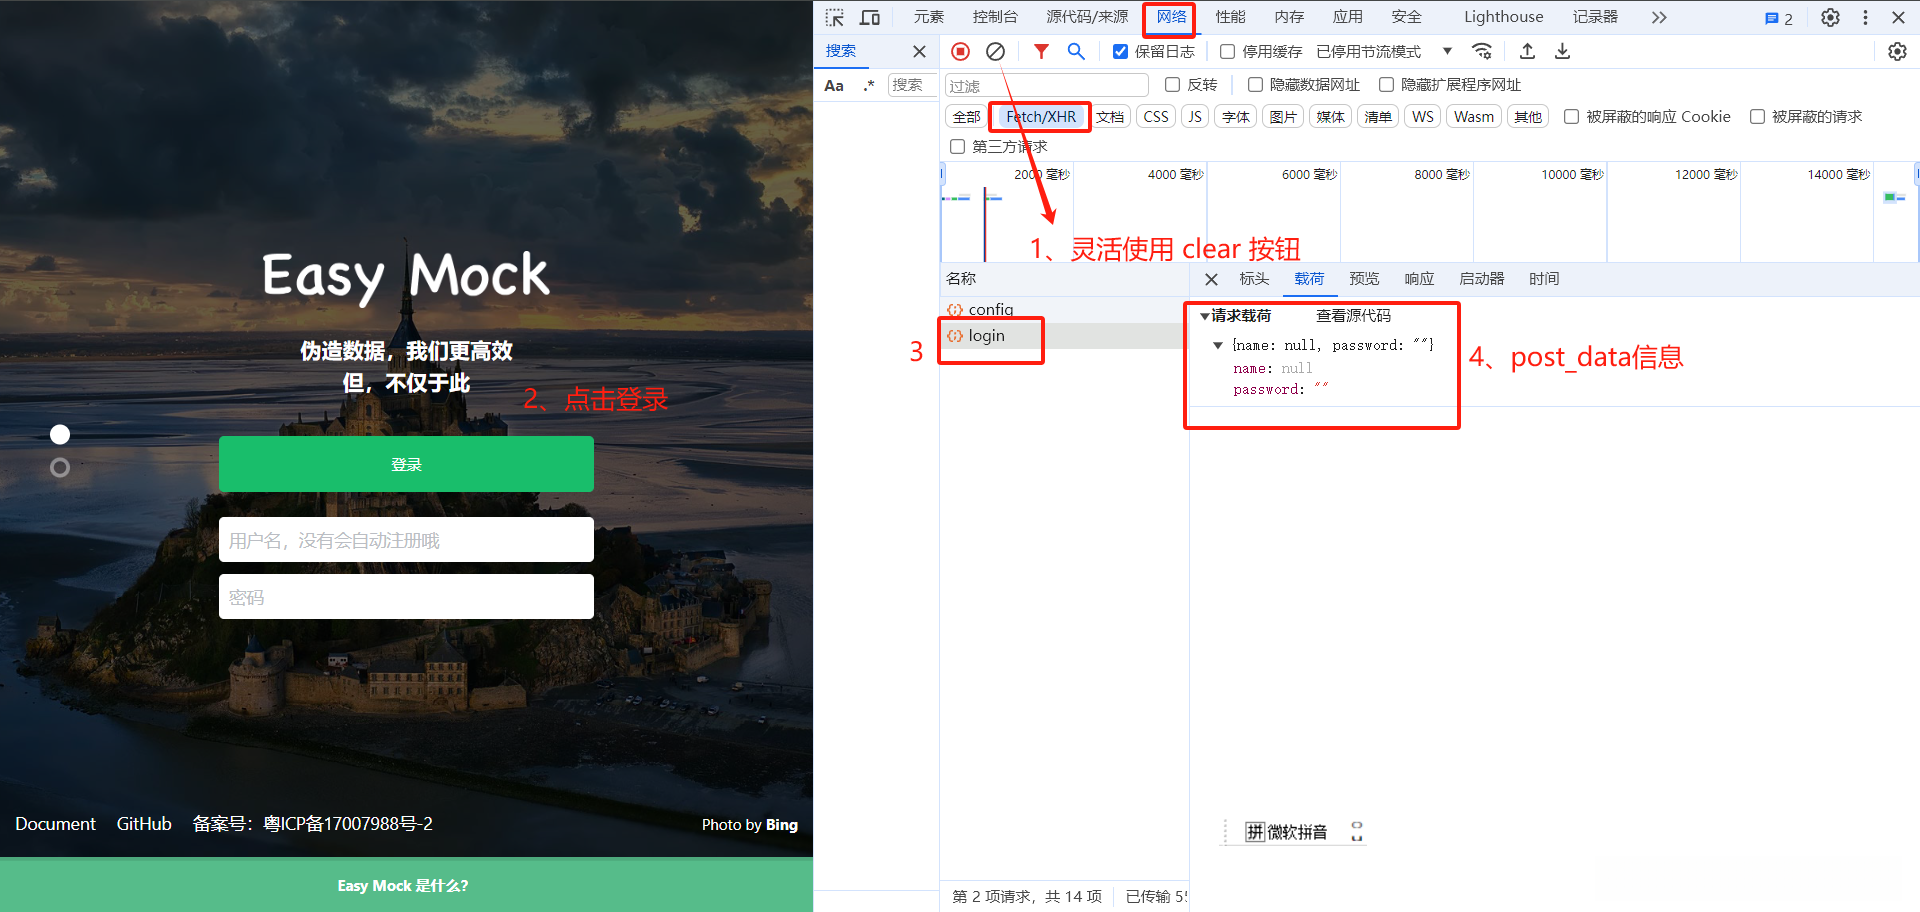Open the 2 console issues badge
The width and height of the screenshot is (1920, 912).
click(x=1779, y=18)
